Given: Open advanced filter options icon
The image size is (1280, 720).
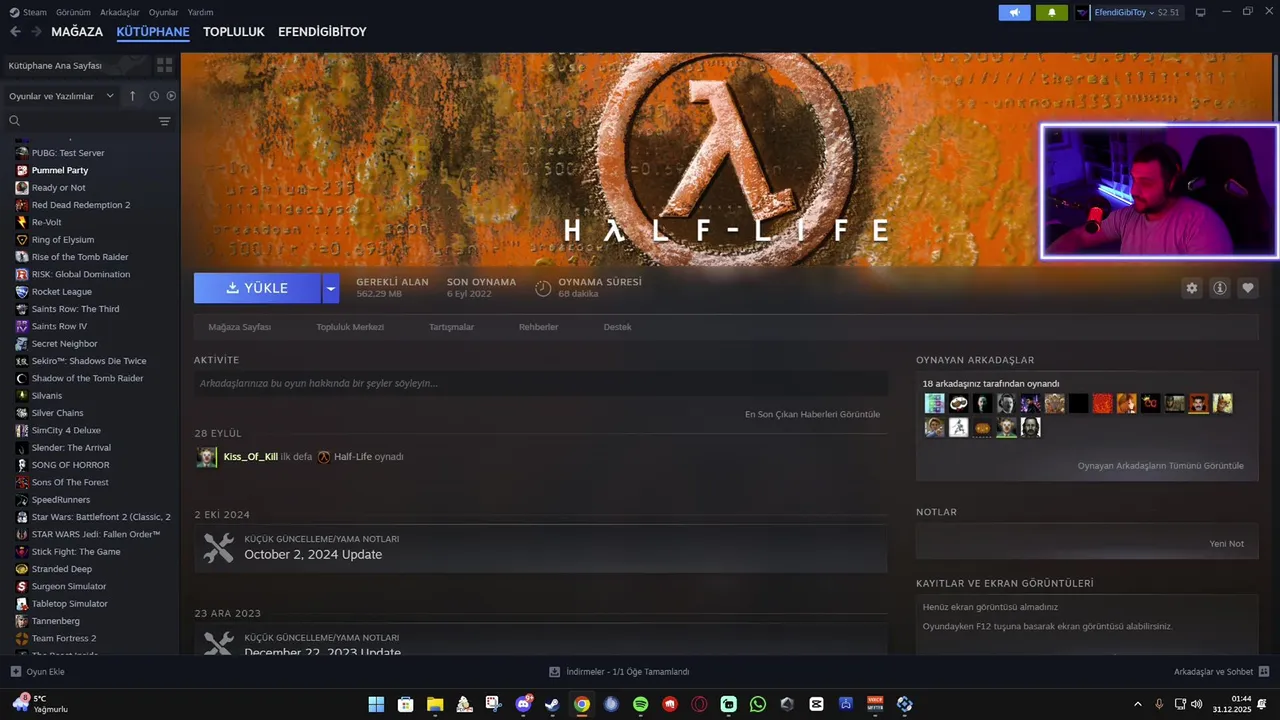Looking at the screenshot, I should (165, 121).
